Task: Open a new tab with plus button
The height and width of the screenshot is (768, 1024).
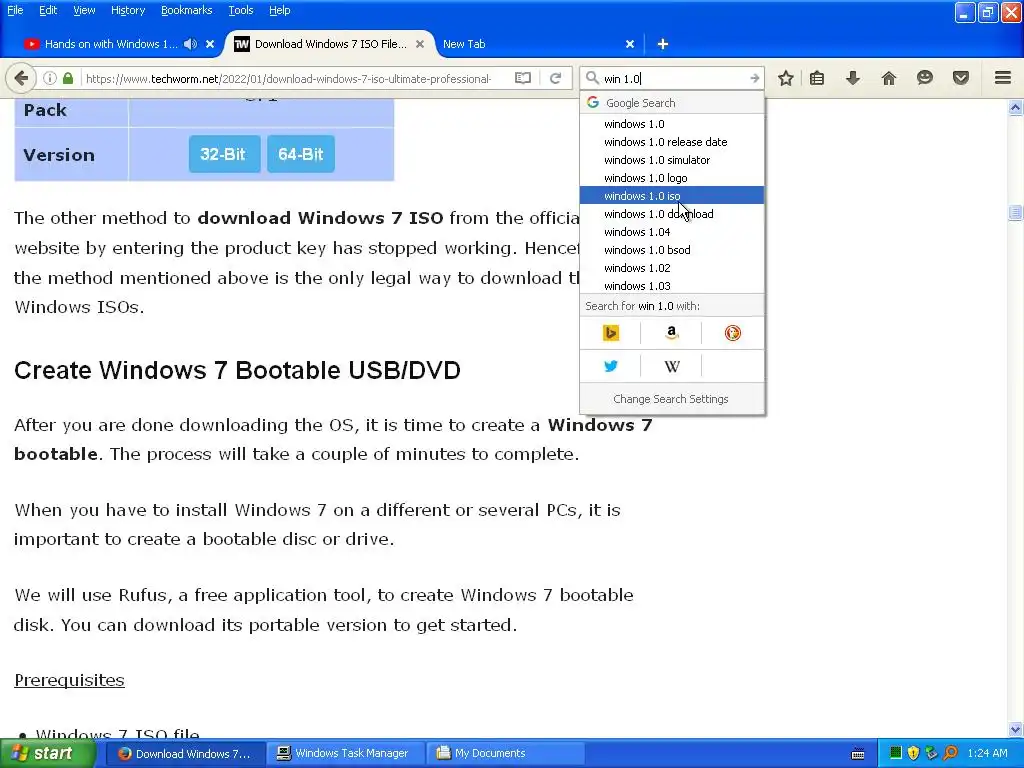Action: pyautogui.click(x=662, y=44)
